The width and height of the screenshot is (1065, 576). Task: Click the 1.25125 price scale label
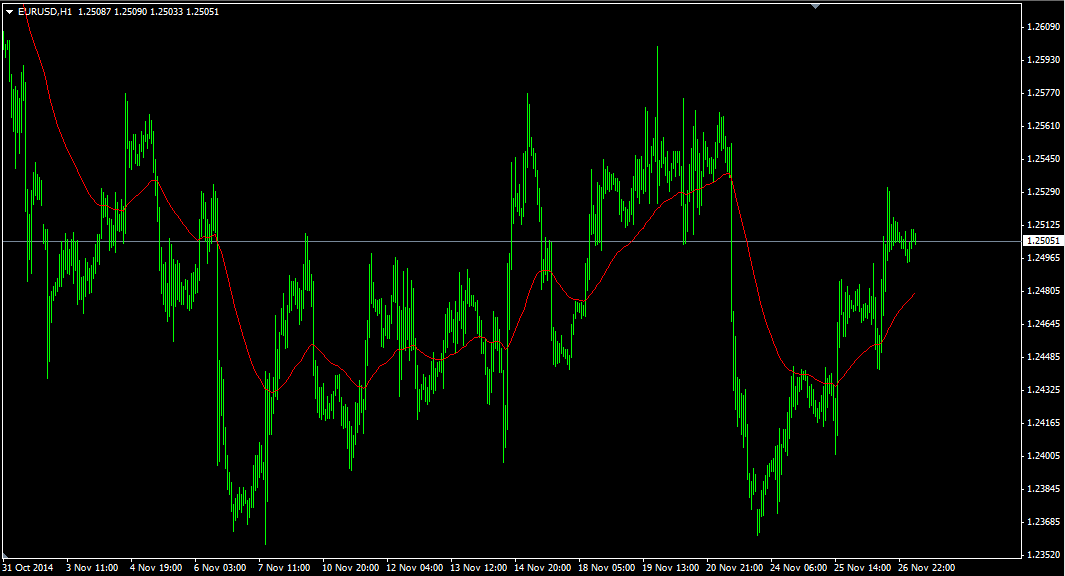pos(1043,225)
